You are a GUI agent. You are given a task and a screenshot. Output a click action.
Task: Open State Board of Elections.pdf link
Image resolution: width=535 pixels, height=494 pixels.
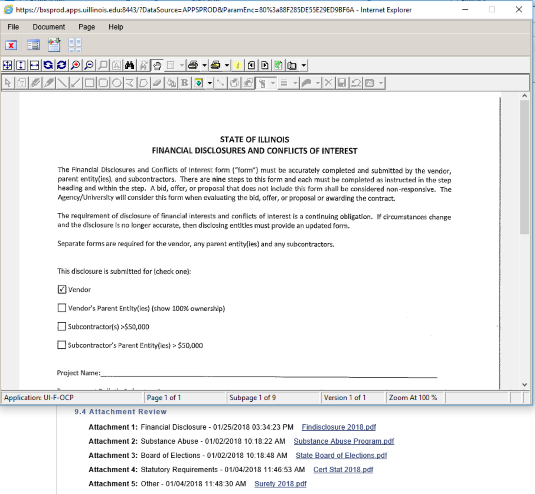[341, 455]
